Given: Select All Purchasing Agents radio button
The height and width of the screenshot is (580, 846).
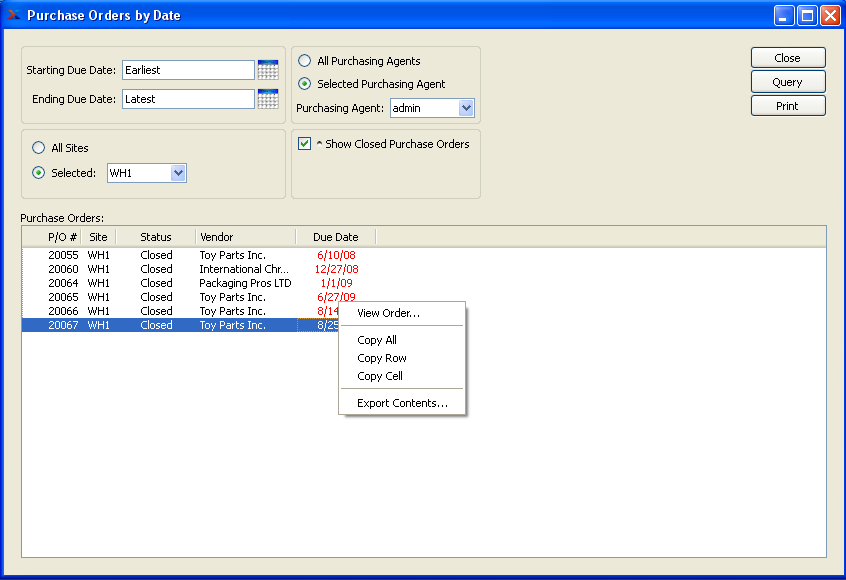Looking at the screenshot, I should 305,60.
